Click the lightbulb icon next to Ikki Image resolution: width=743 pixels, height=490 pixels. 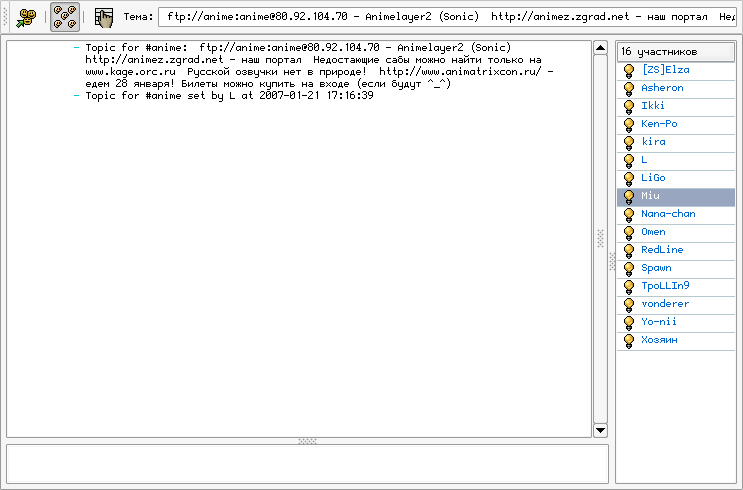[629, 106]
